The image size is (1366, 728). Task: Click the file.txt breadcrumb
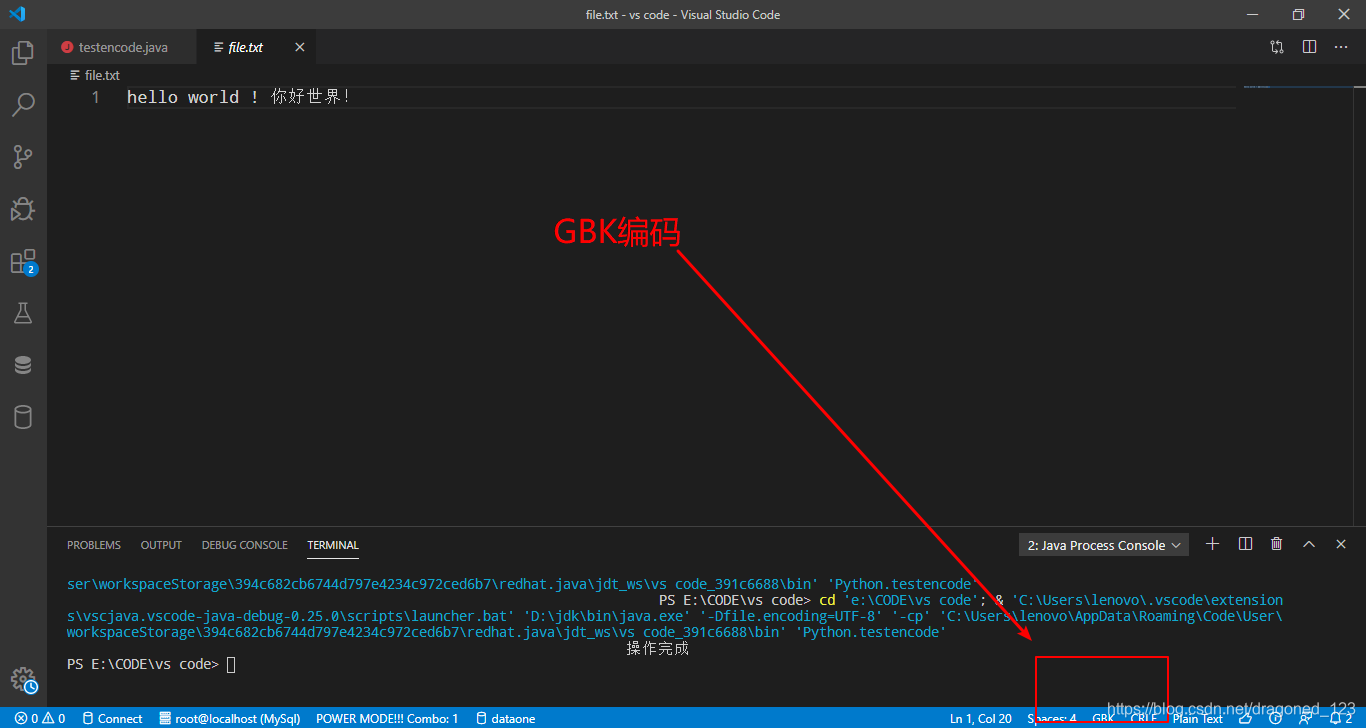(95, 75)
